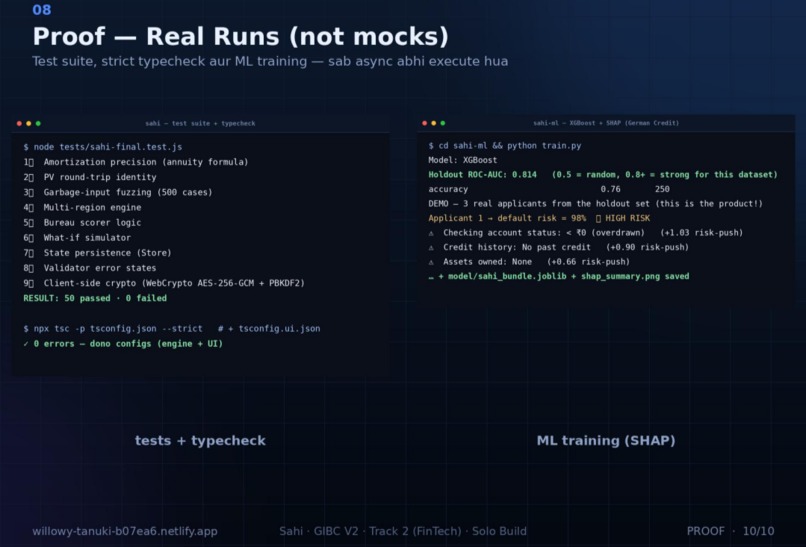This screenshot has height=547, width=806.
Task: Click 'PROOF · 10/10' page indicator
Action: click(730, 531)
